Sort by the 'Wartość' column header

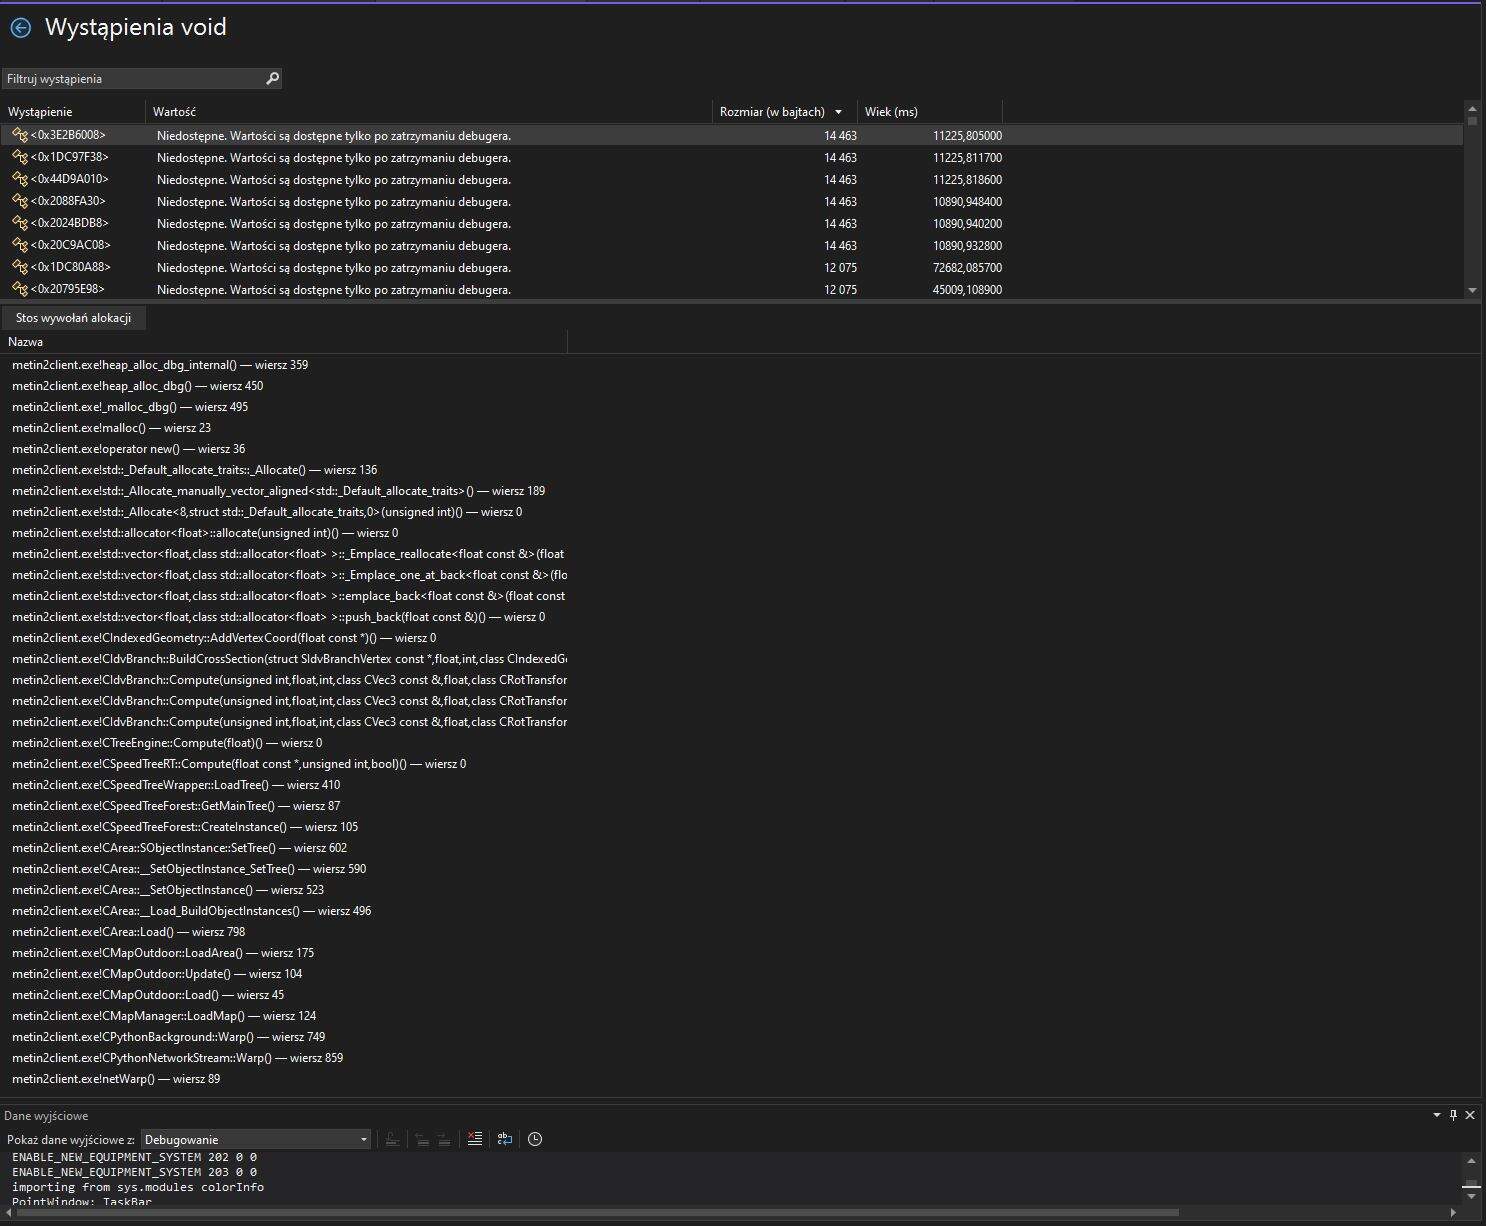click(x=174, y=112)
